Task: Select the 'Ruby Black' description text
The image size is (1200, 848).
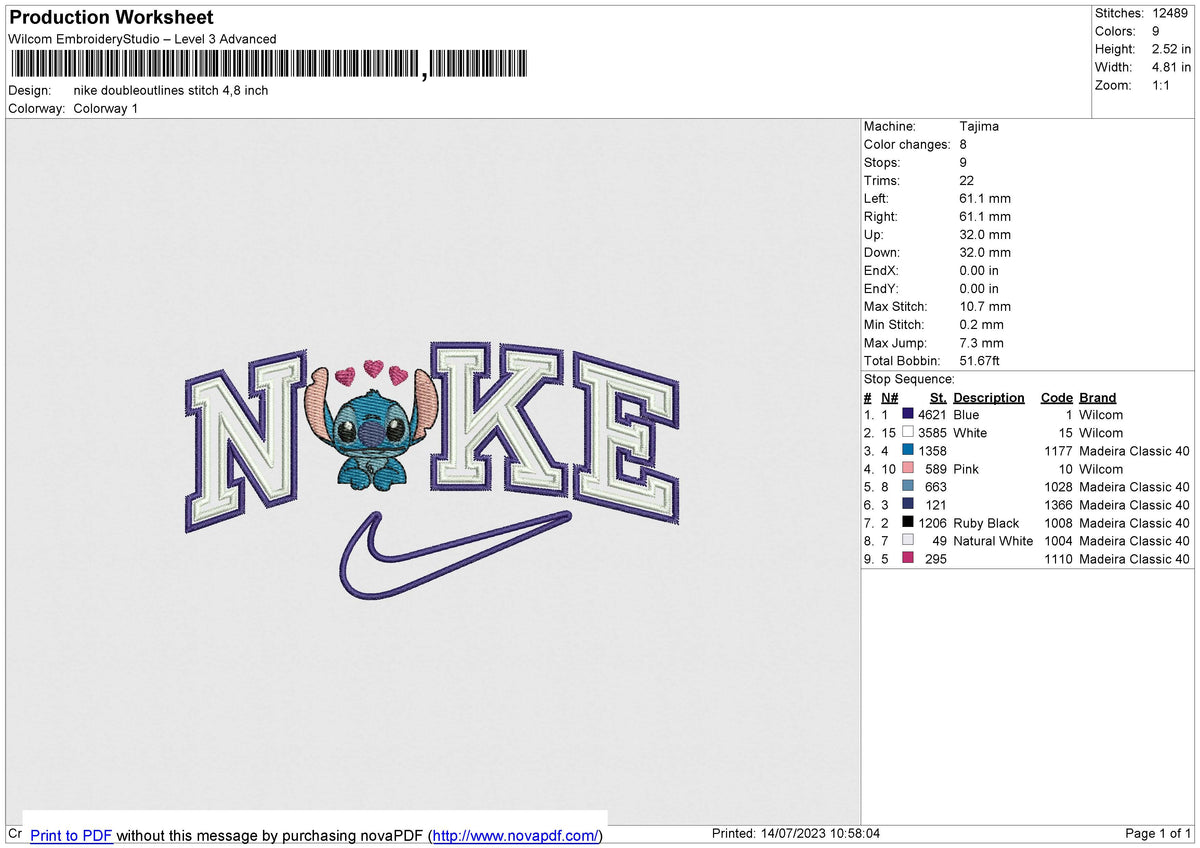Action: [x=986, y=523]
